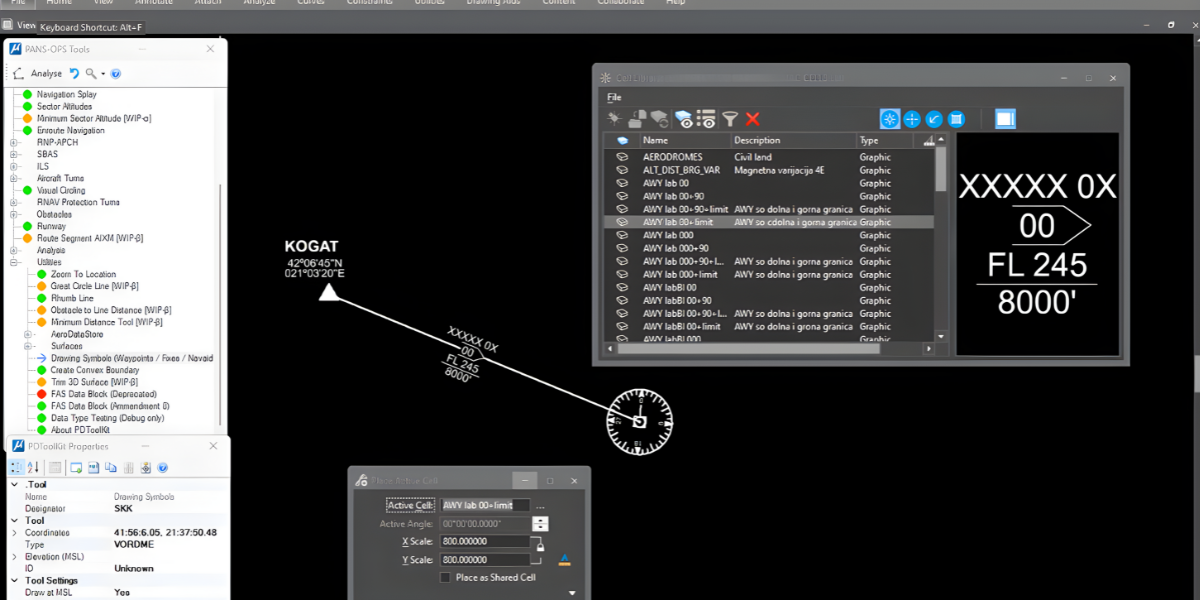The width and height of the screenshot is (1200, 600).
Task: Open the Help menu in the top bar
Action: [x=676, y=3]
